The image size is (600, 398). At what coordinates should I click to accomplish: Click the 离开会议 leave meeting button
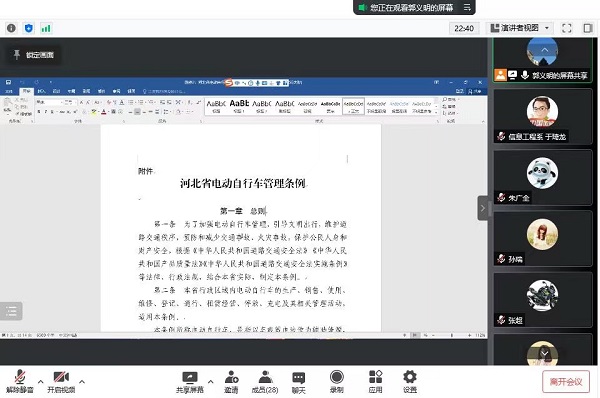[x=566, y=382]
